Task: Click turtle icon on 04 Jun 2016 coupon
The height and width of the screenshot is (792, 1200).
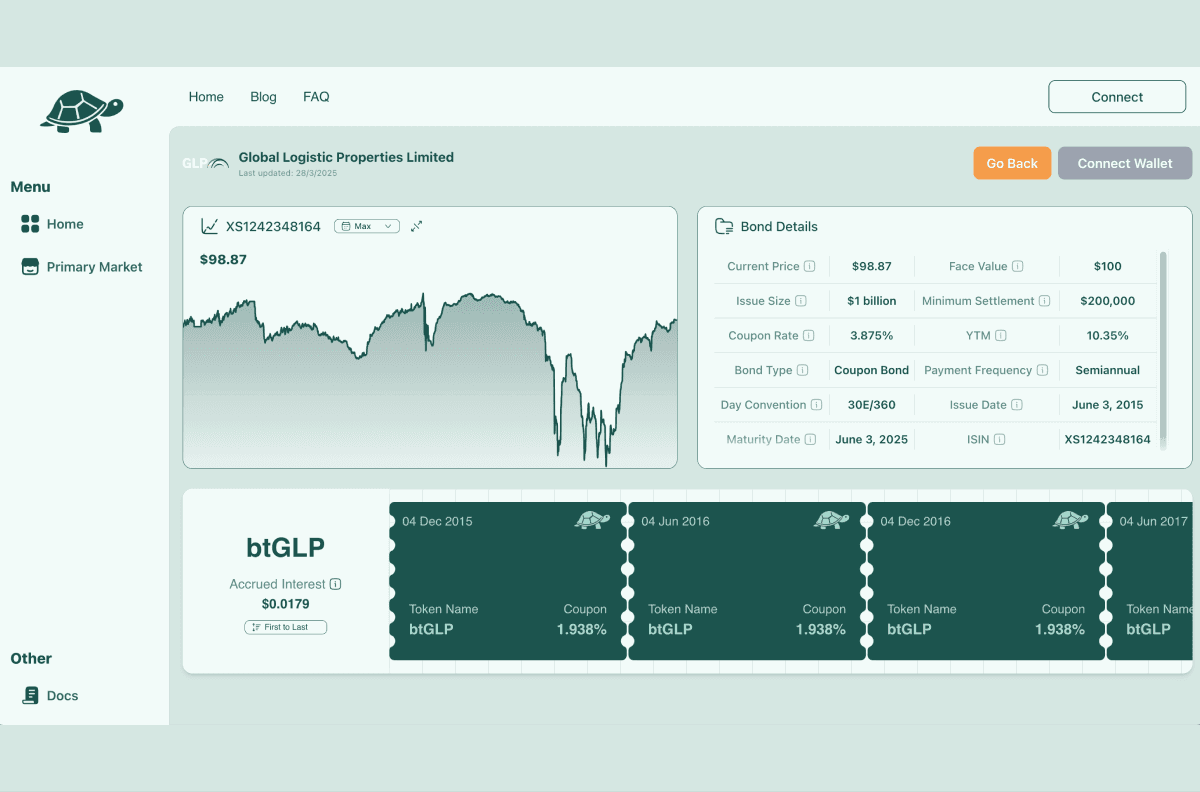Action: tap(831, 520)
